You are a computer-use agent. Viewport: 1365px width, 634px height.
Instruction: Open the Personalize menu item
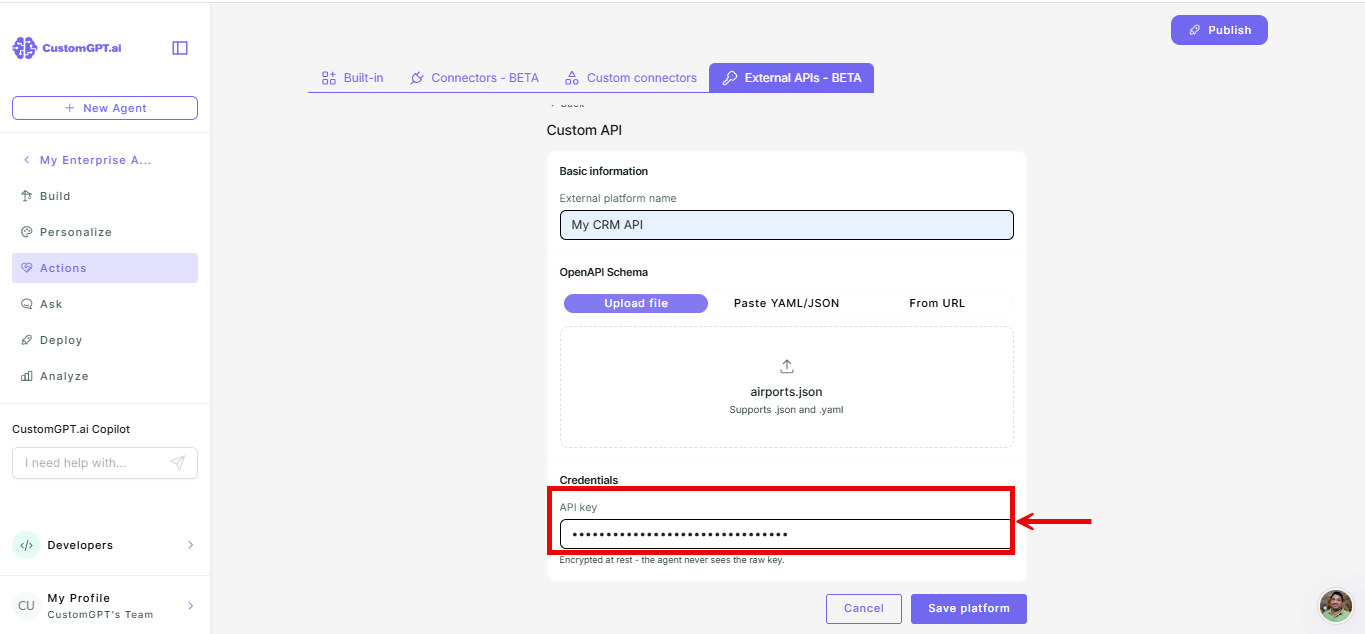(x=105, y=232)
